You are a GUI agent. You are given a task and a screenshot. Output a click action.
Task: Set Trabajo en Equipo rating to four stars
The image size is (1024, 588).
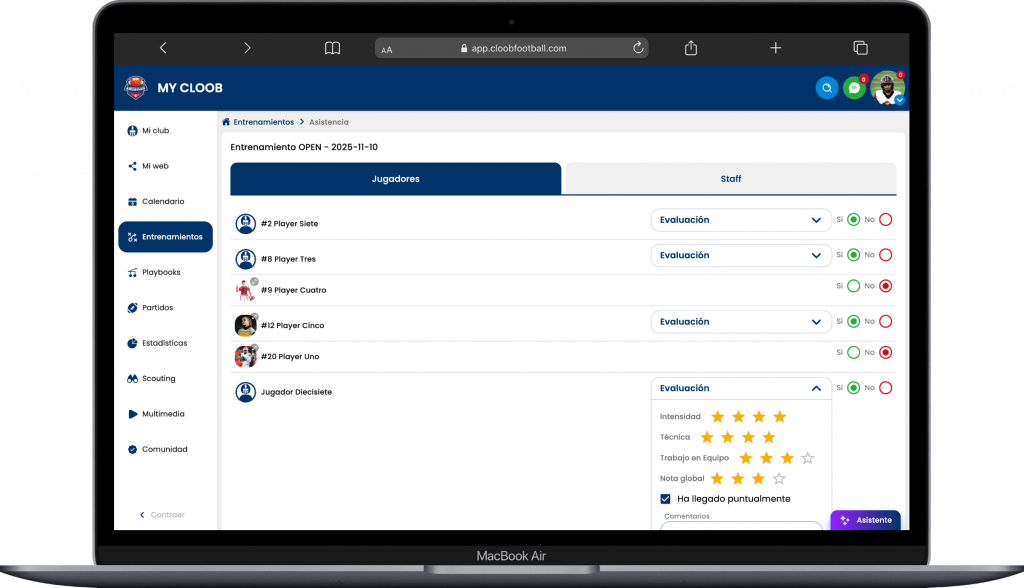(808, 458)
